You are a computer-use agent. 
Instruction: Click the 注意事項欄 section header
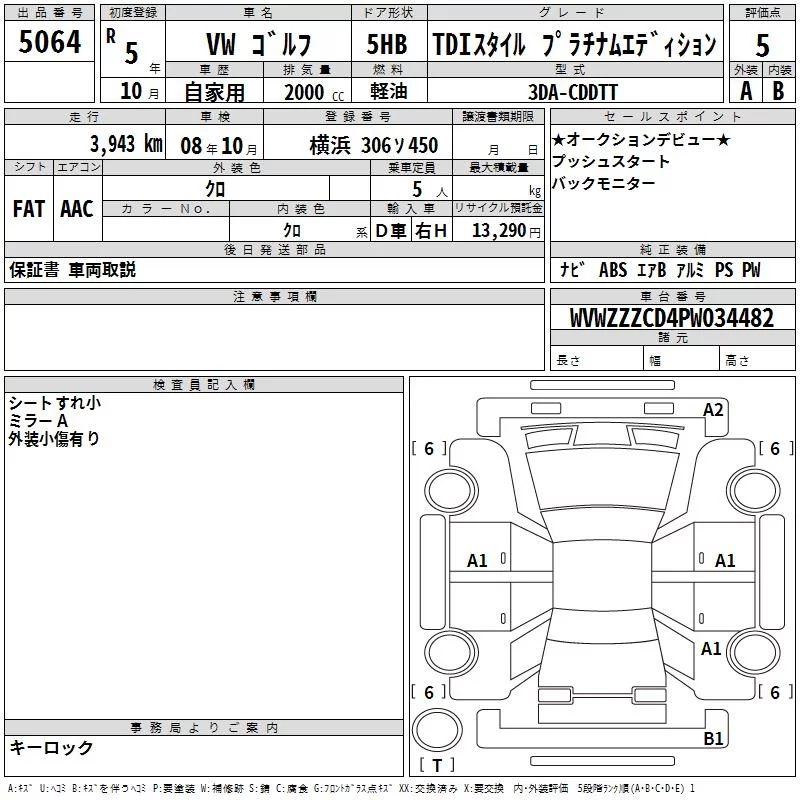click(x=274, y=296)
